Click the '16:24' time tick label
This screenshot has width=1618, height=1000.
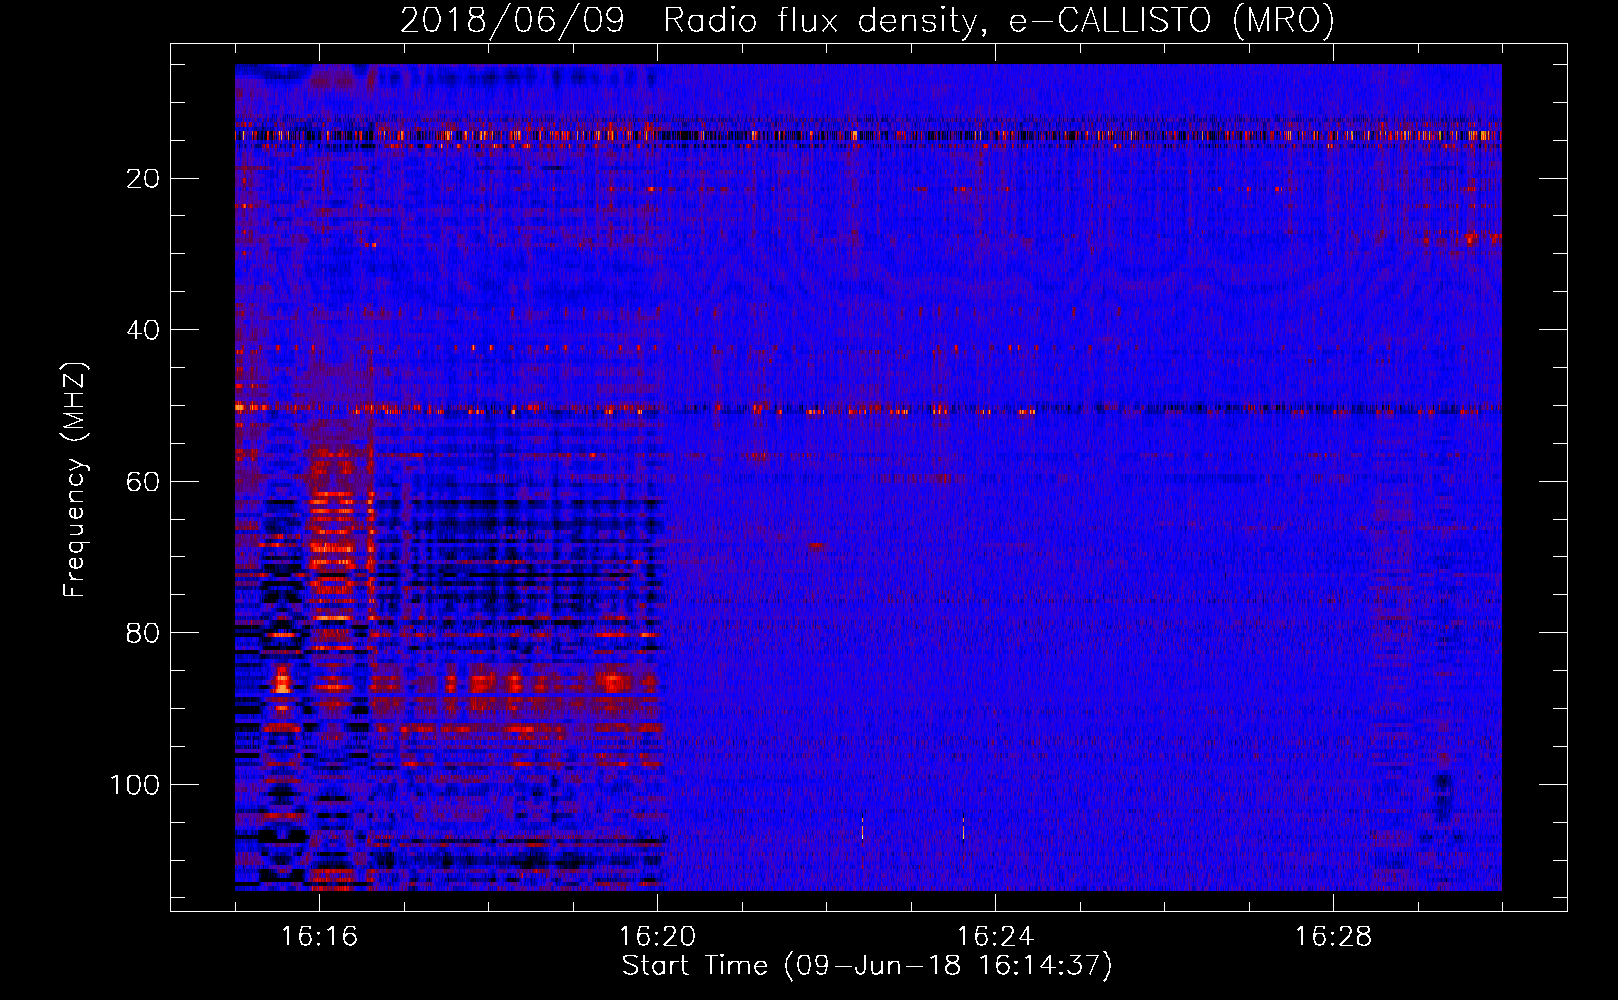995,937
